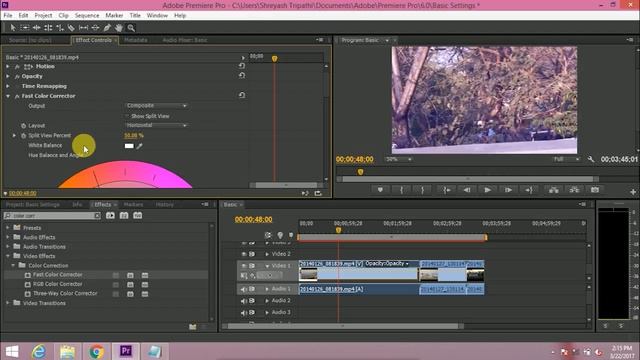Open the program monitor zoom level dropdown
The width and height of the screenshot is (640, 360).
(x=398, y=159)
